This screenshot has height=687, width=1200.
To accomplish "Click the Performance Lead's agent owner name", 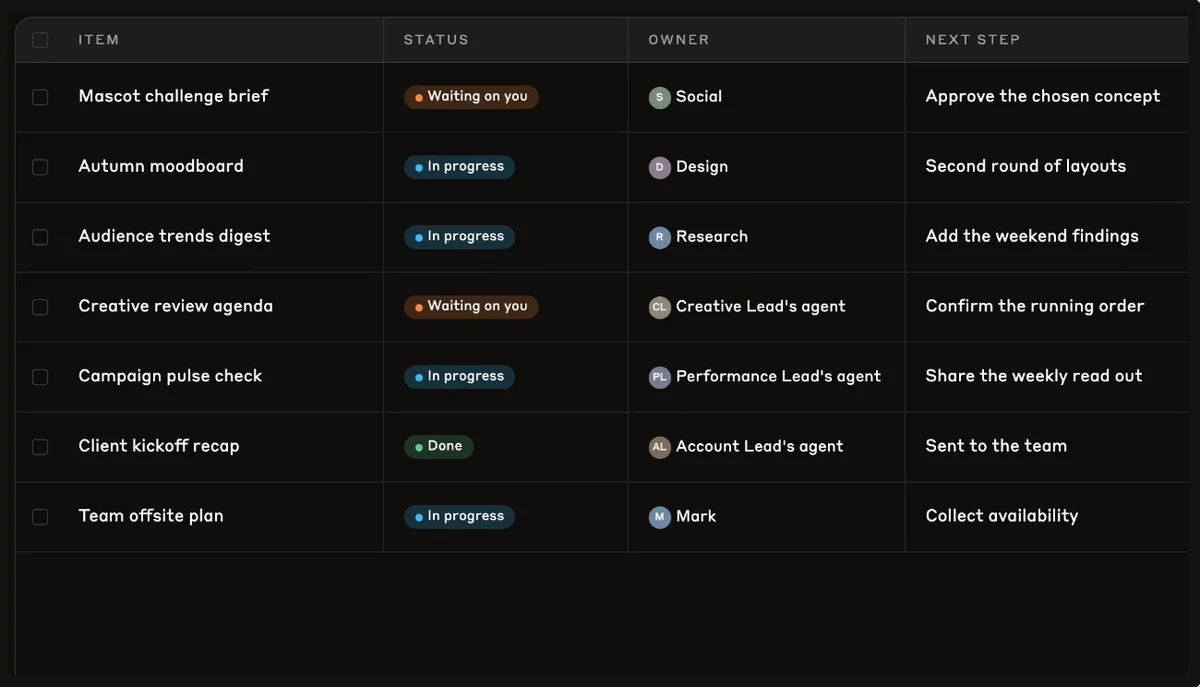I will [x=779, y=377].
